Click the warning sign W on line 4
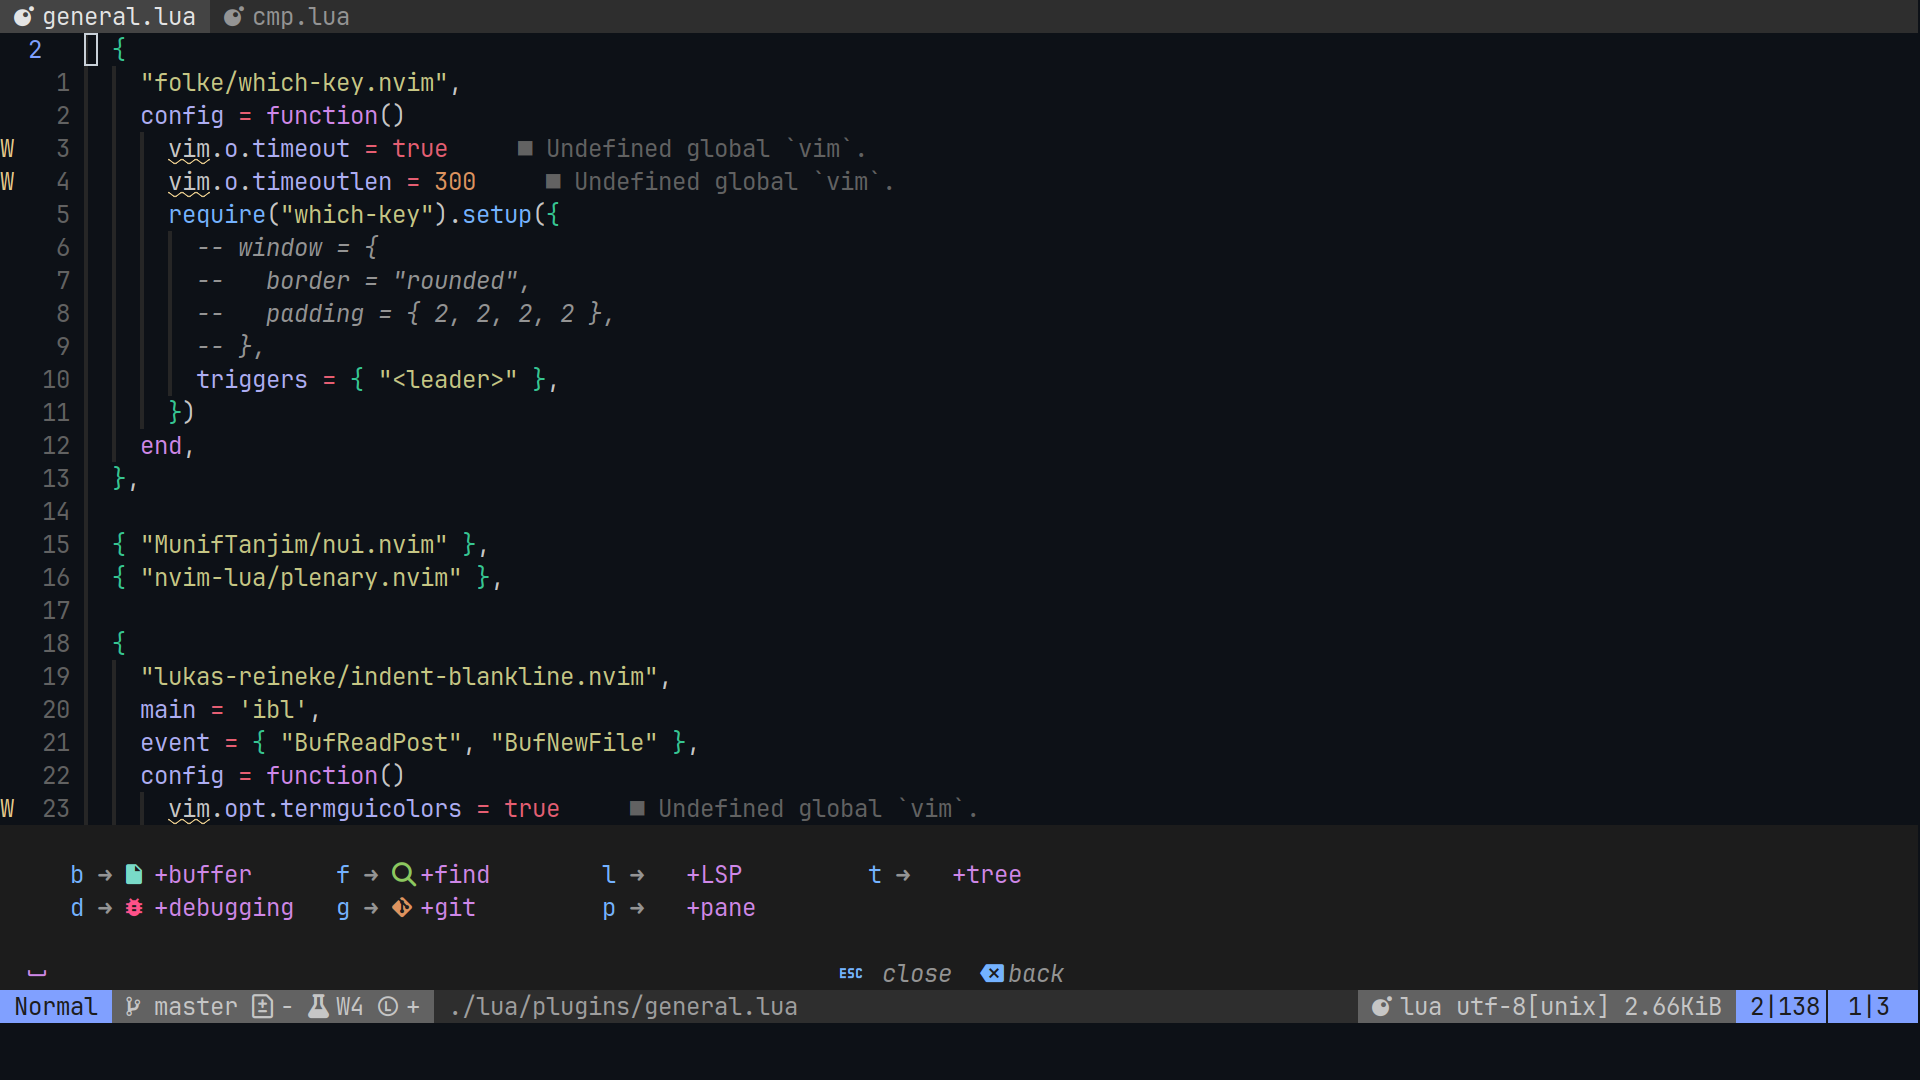The height and width of the screenshot is (1080, 1920). [x=8, y=182]
